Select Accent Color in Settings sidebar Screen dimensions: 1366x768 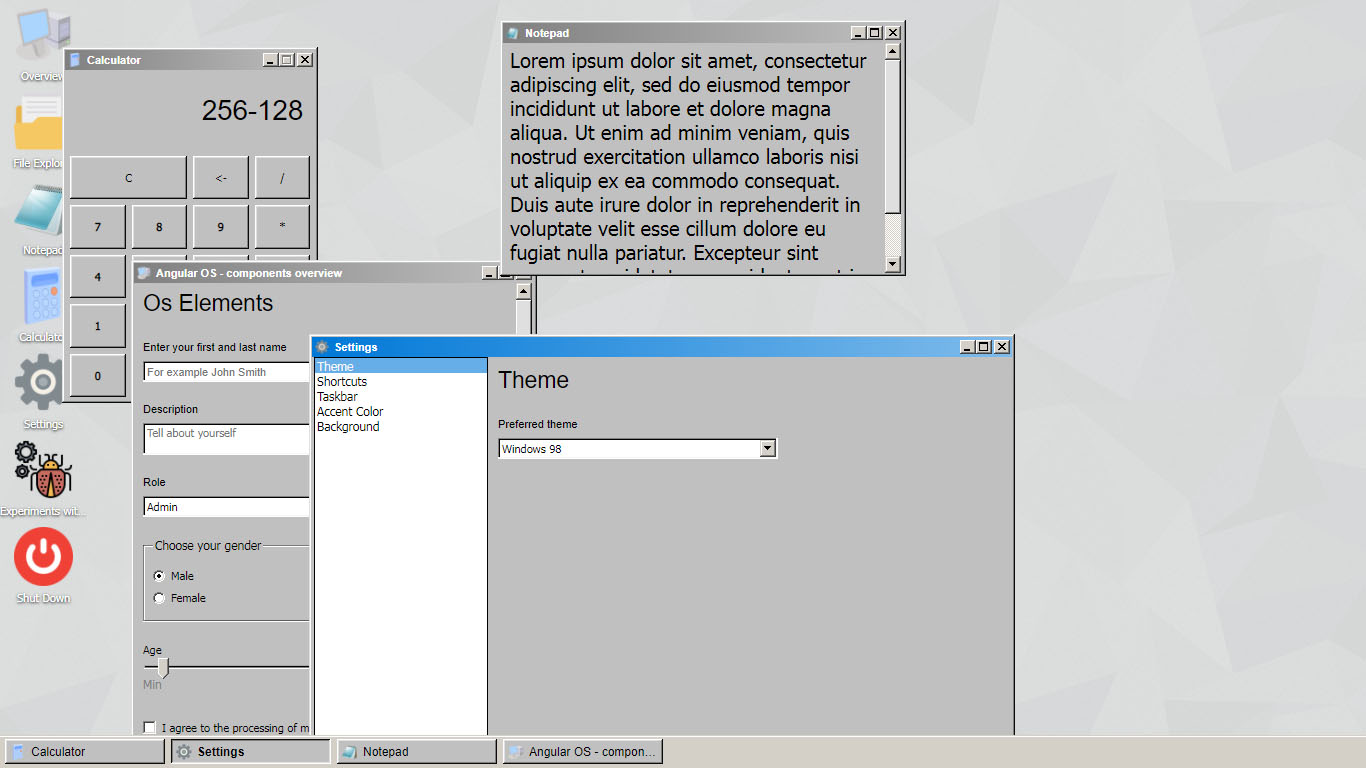pos(350,411)
